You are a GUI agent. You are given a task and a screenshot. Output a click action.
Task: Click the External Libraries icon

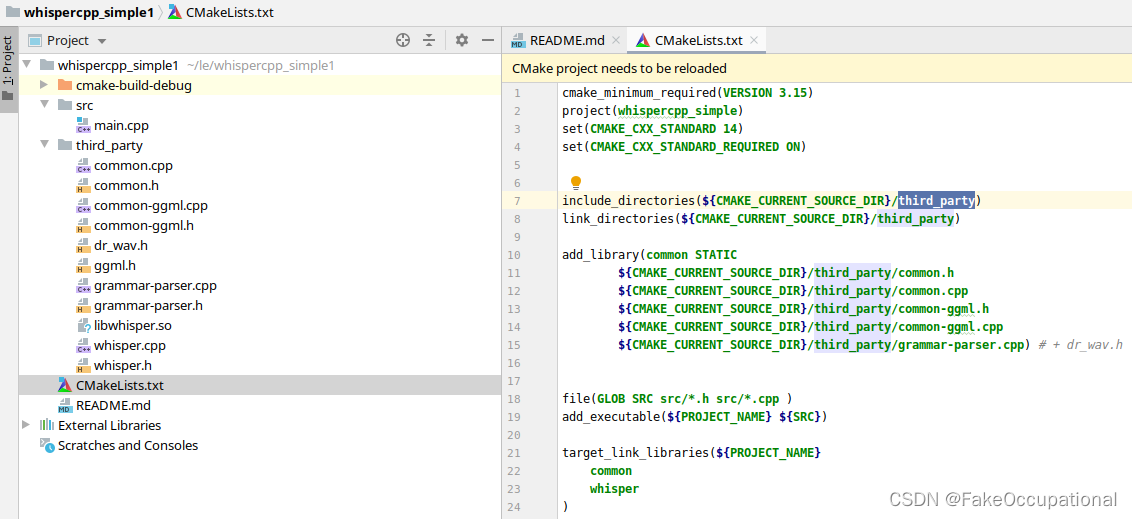(x=47, y=425)
